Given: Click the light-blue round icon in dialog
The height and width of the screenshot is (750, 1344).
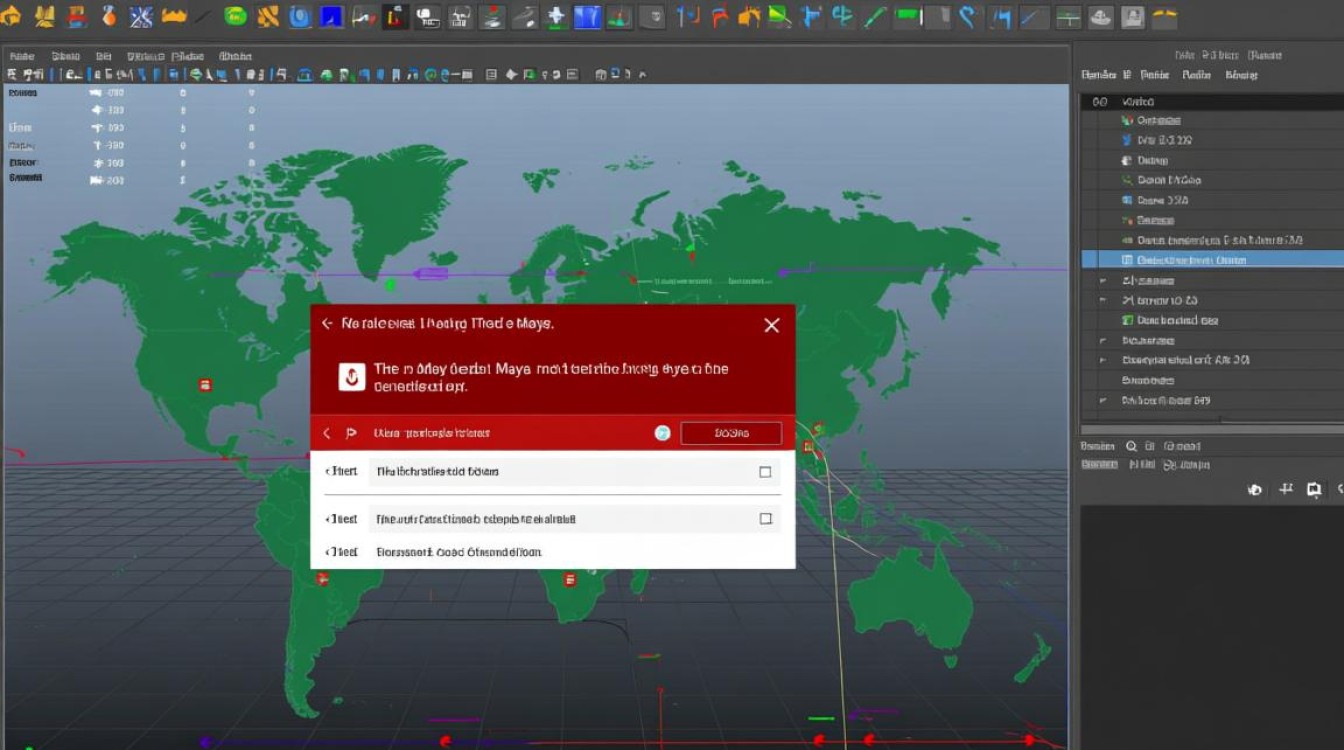Looking at the screenshot, I should [x=662, y=433].
